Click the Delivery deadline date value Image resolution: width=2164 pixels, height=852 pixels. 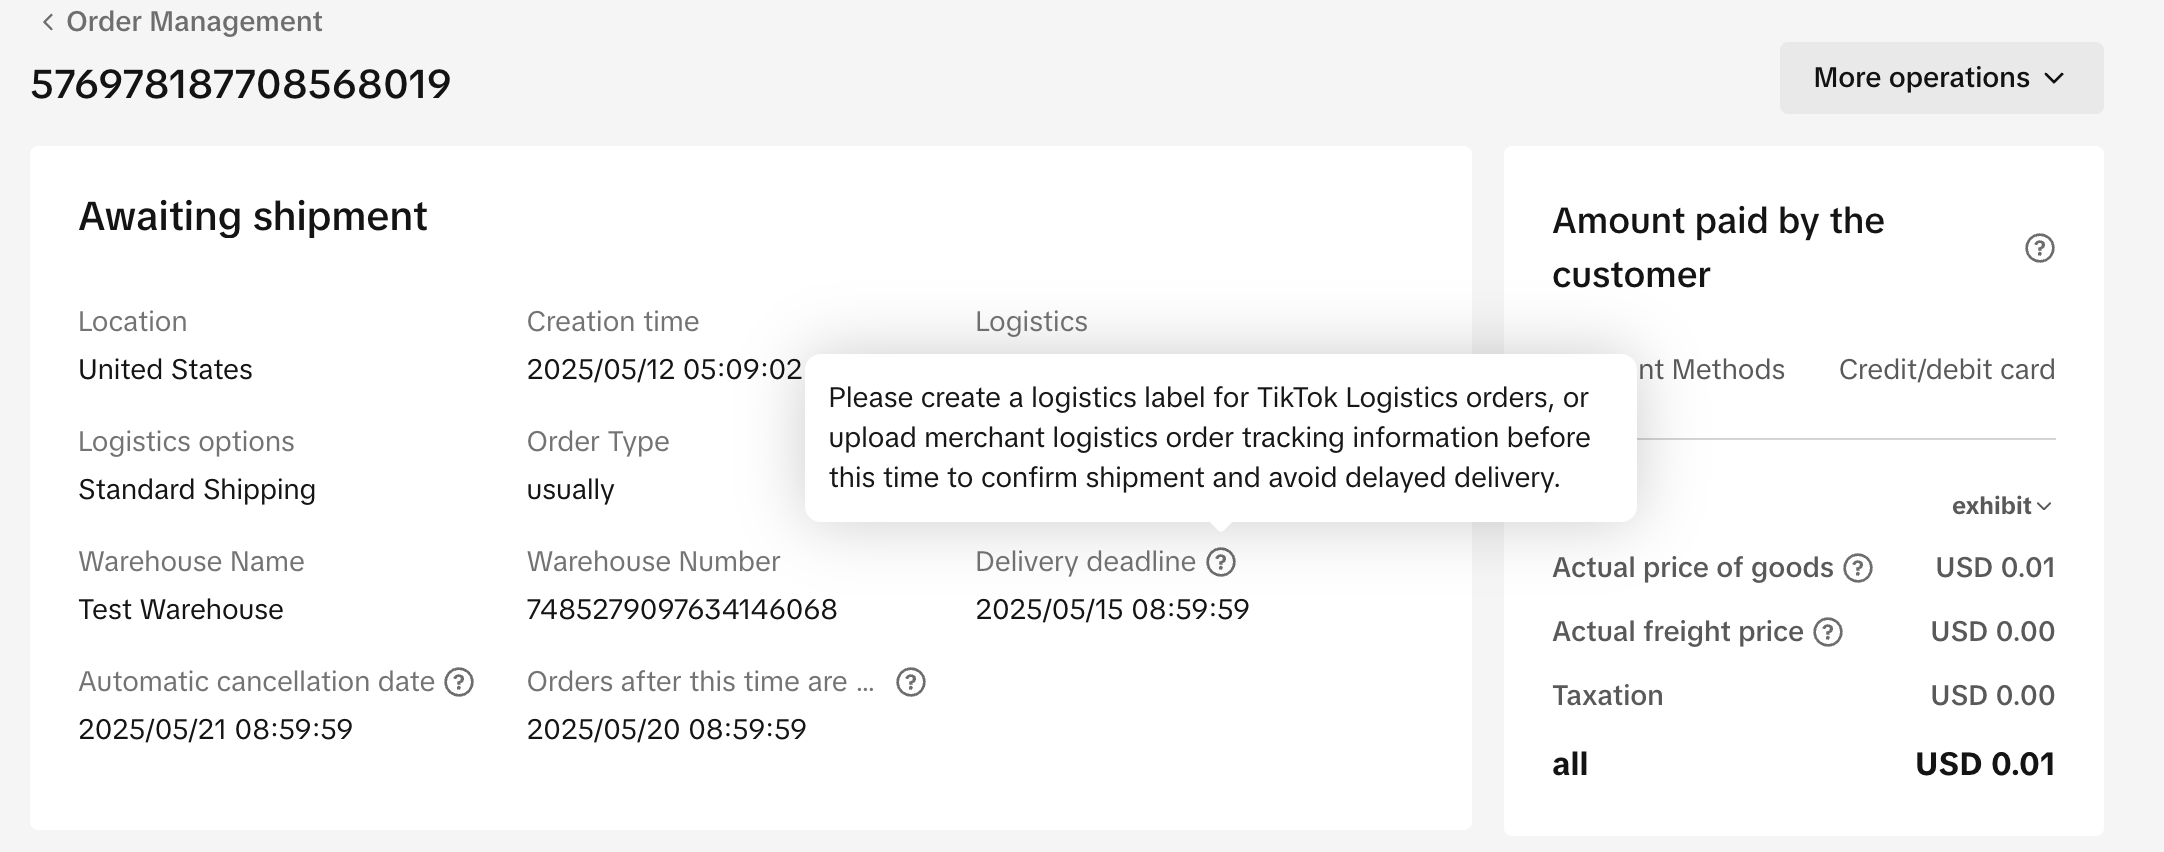[1112, 610]
